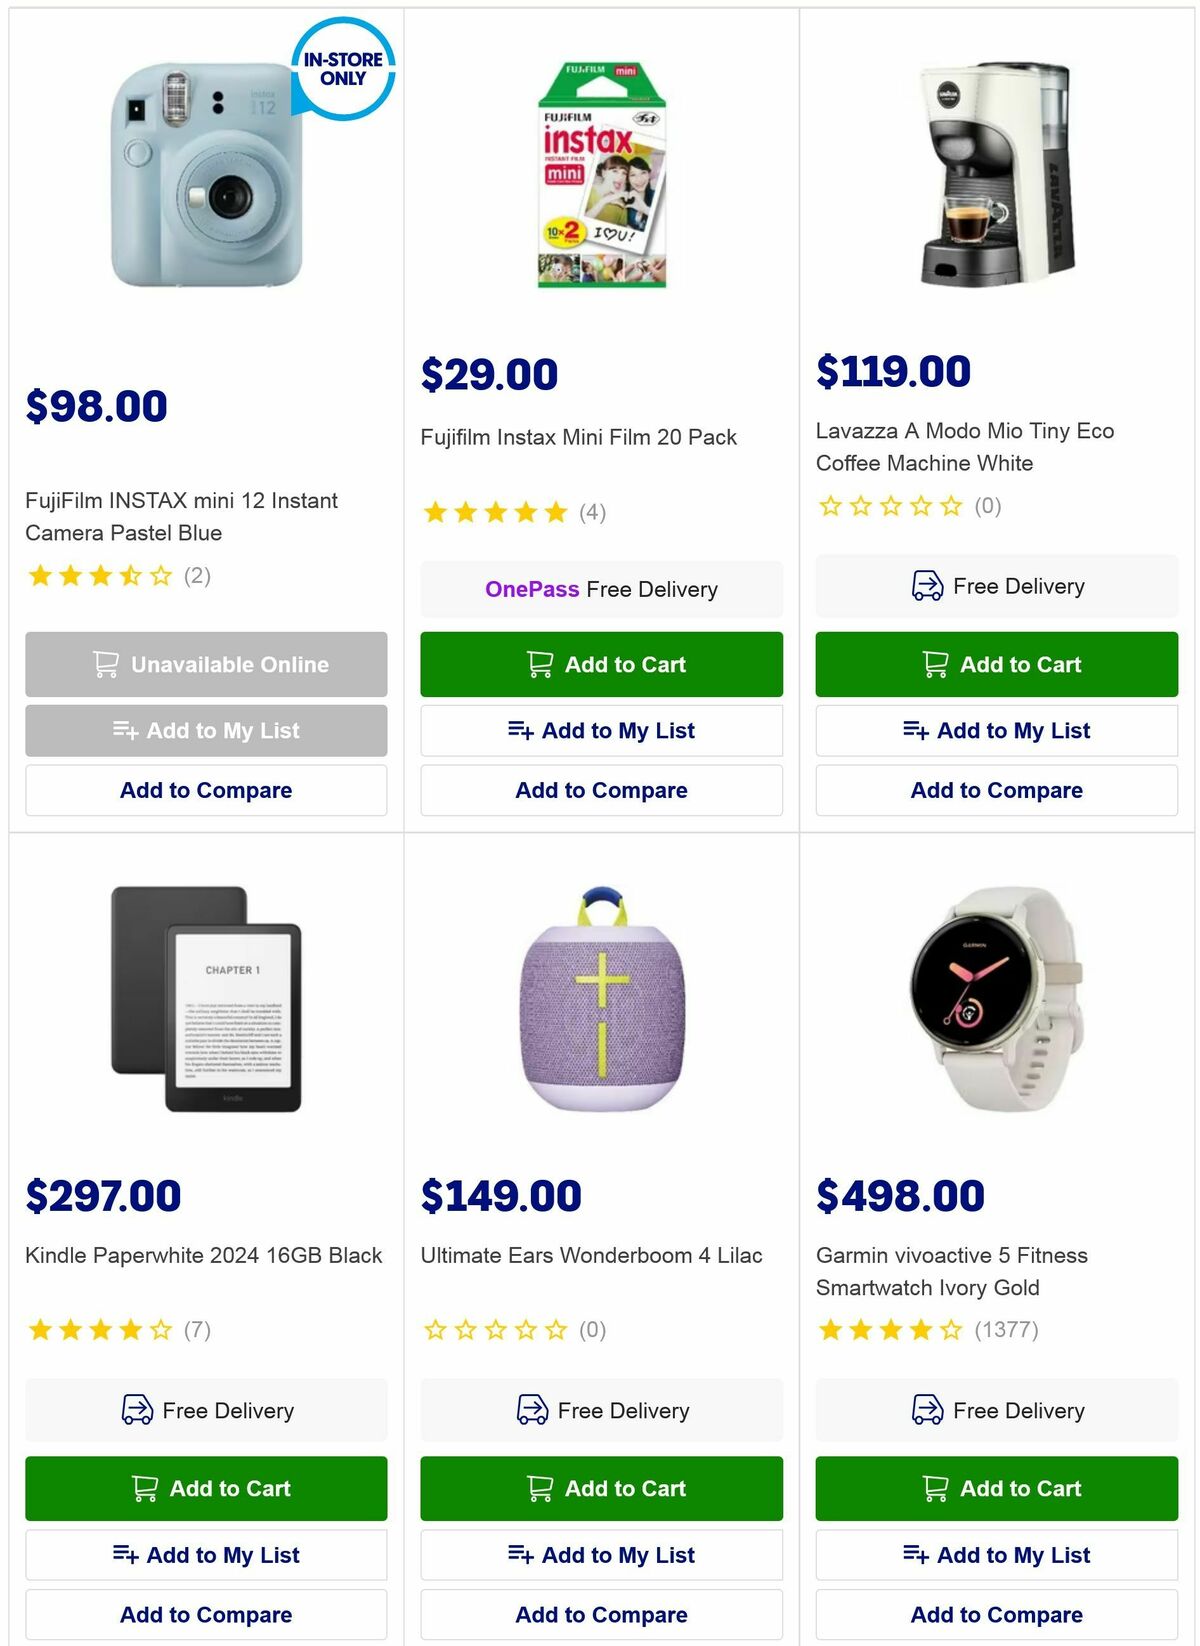This screenshot has height=1646, width=1200.
Task: Click the cart icon on Garmin vivoactive Add to Cart
Action: (935, 1488)
